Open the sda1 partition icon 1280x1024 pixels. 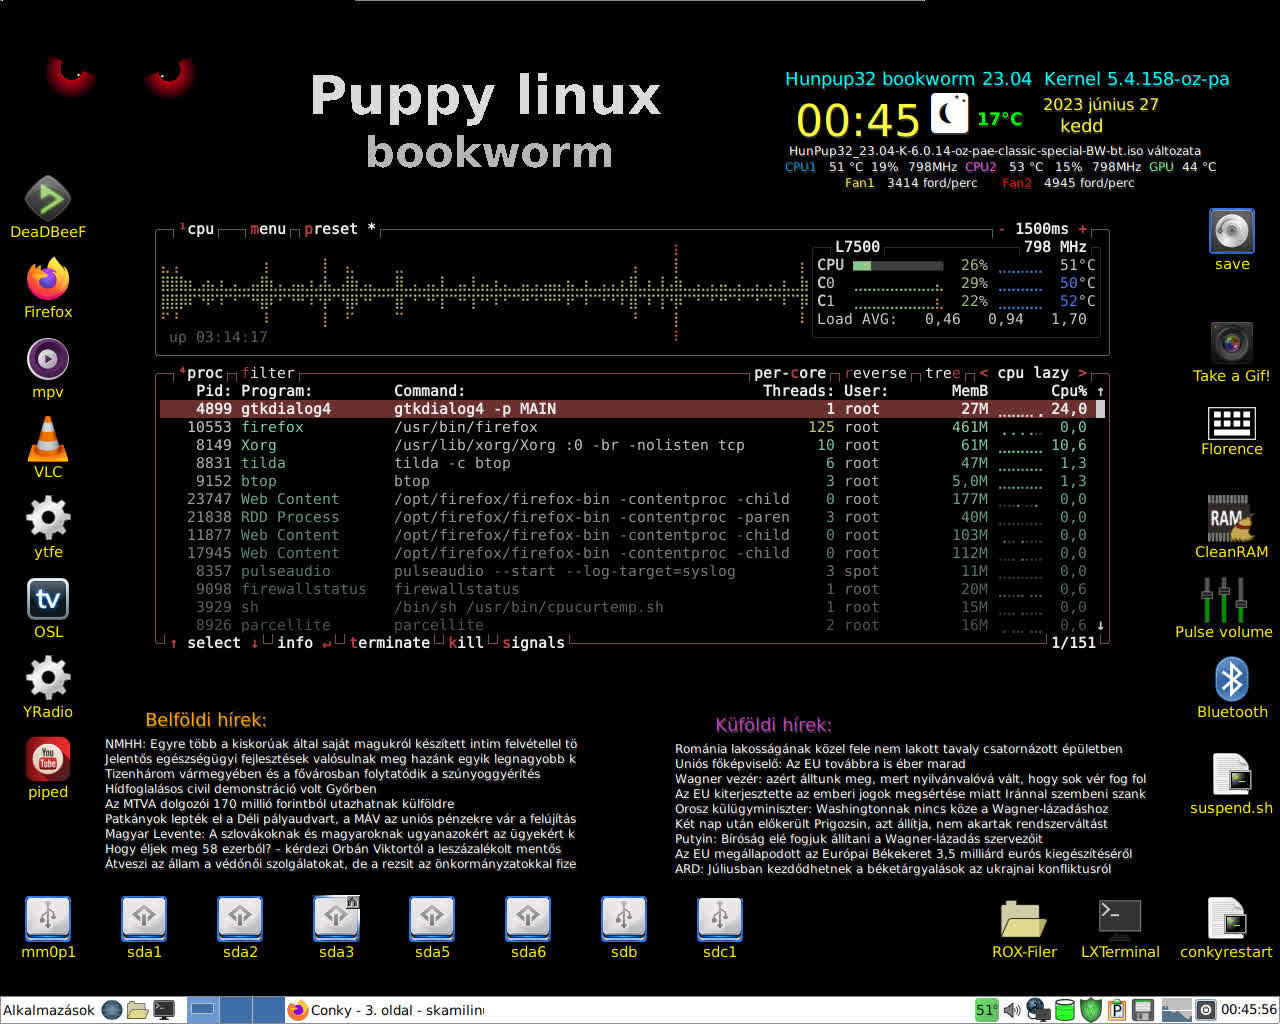[144, 919]
